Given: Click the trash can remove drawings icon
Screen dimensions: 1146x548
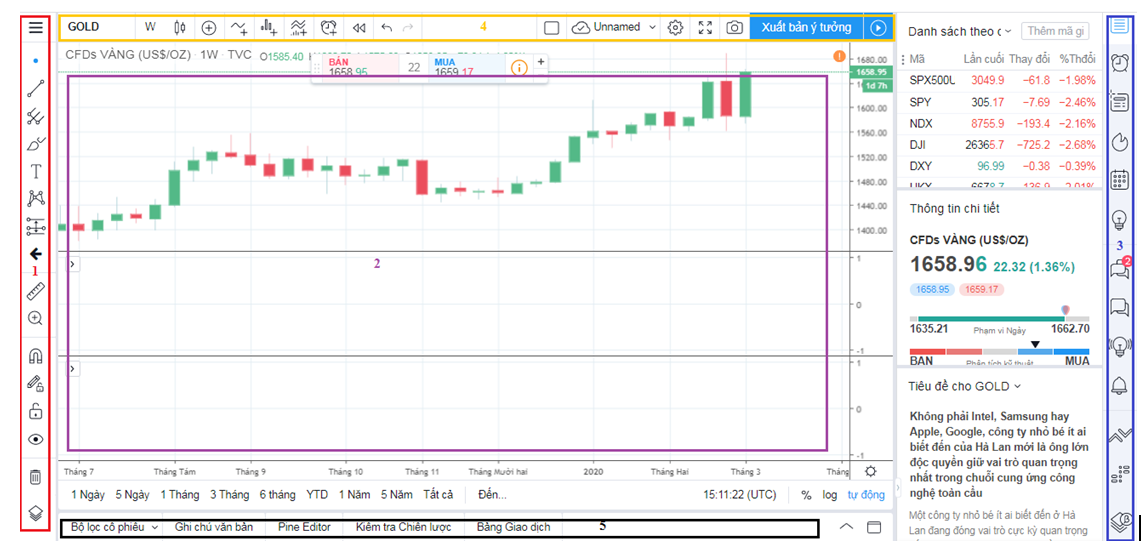Looking at the screenshot, I should click(35, 478).
